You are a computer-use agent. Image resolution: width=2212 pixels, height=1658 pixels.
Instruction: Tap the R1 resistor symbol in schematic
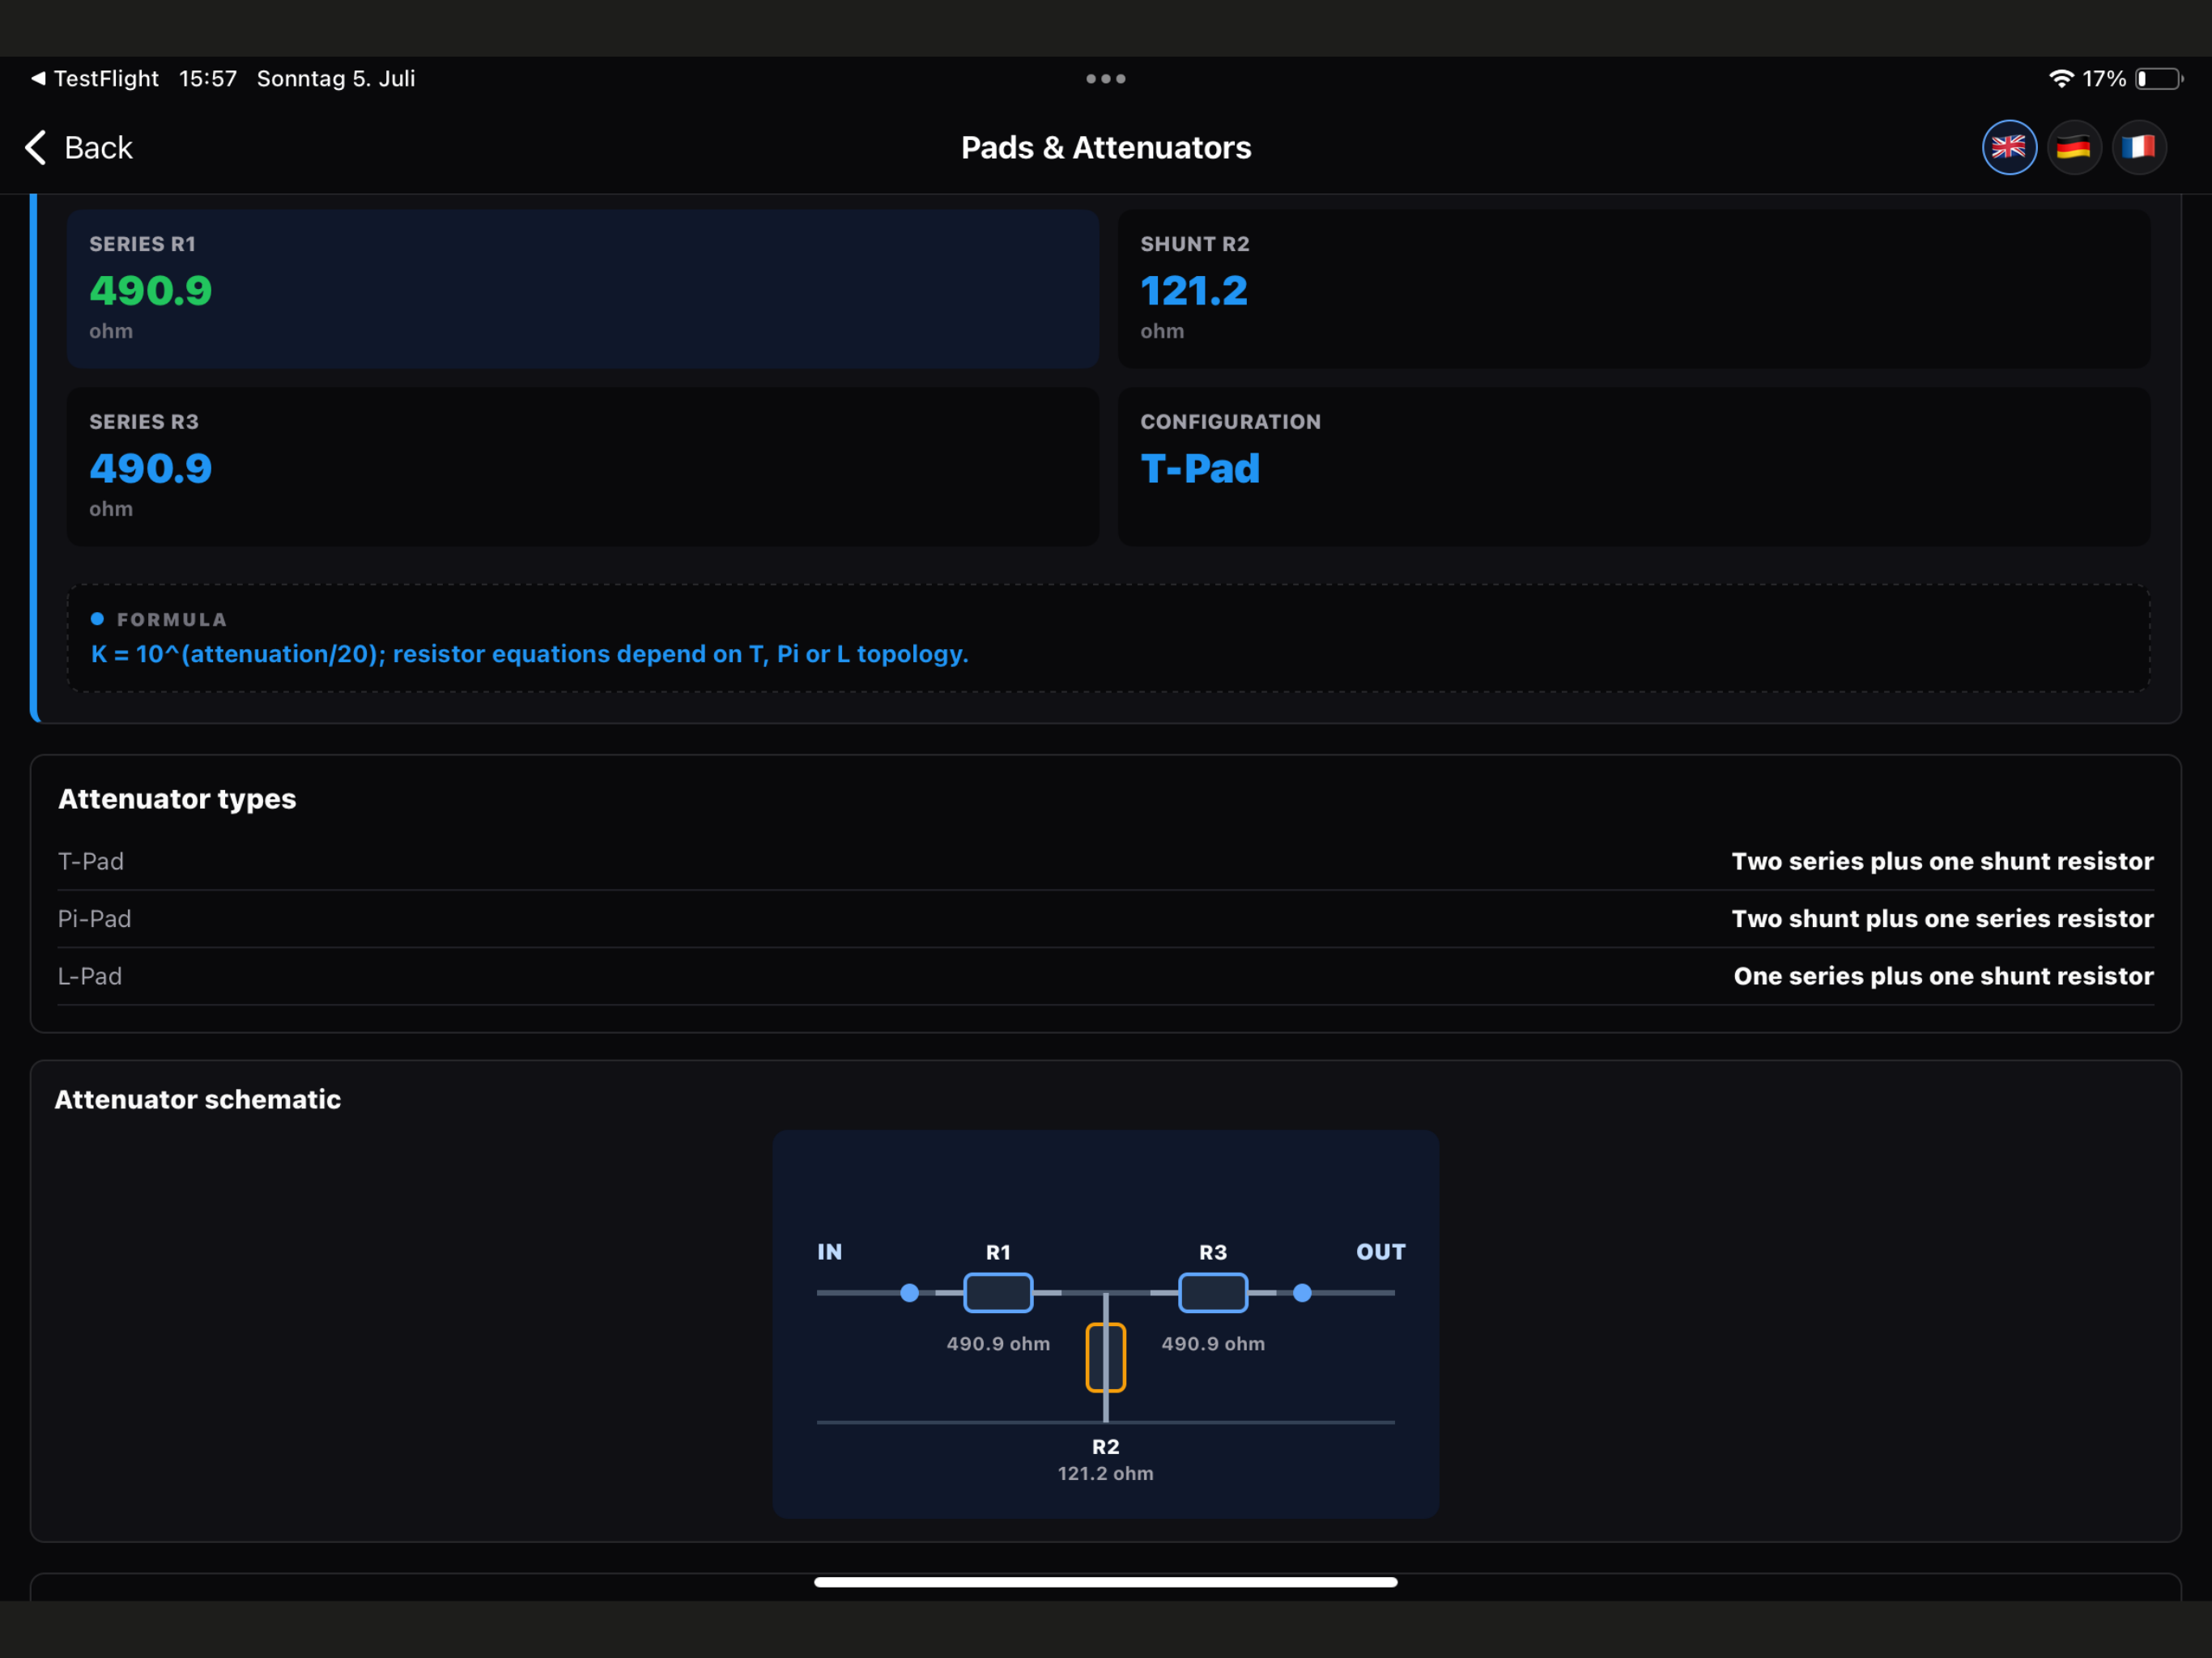(x=998, y=1292)
